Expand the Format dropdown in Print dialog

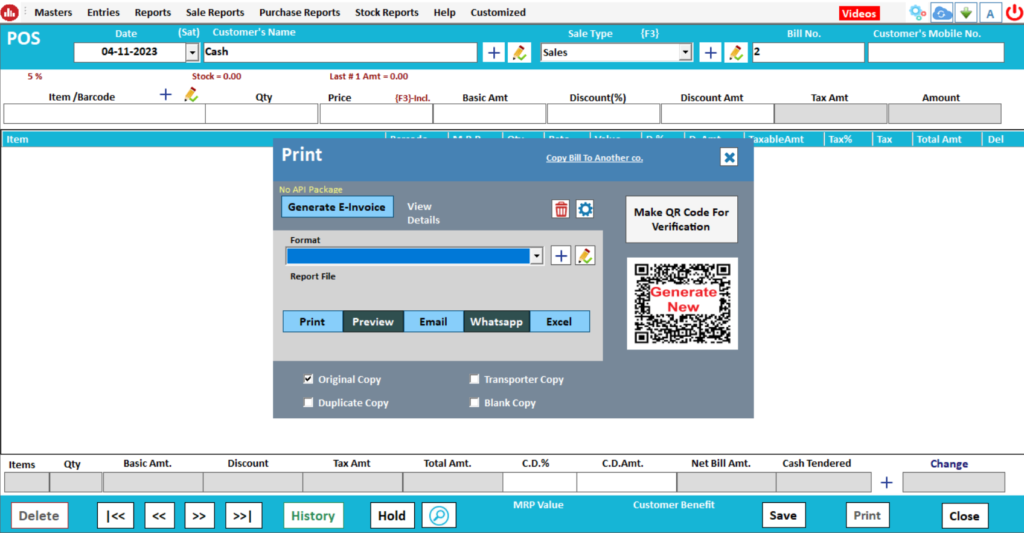click(x=536, y=256)
